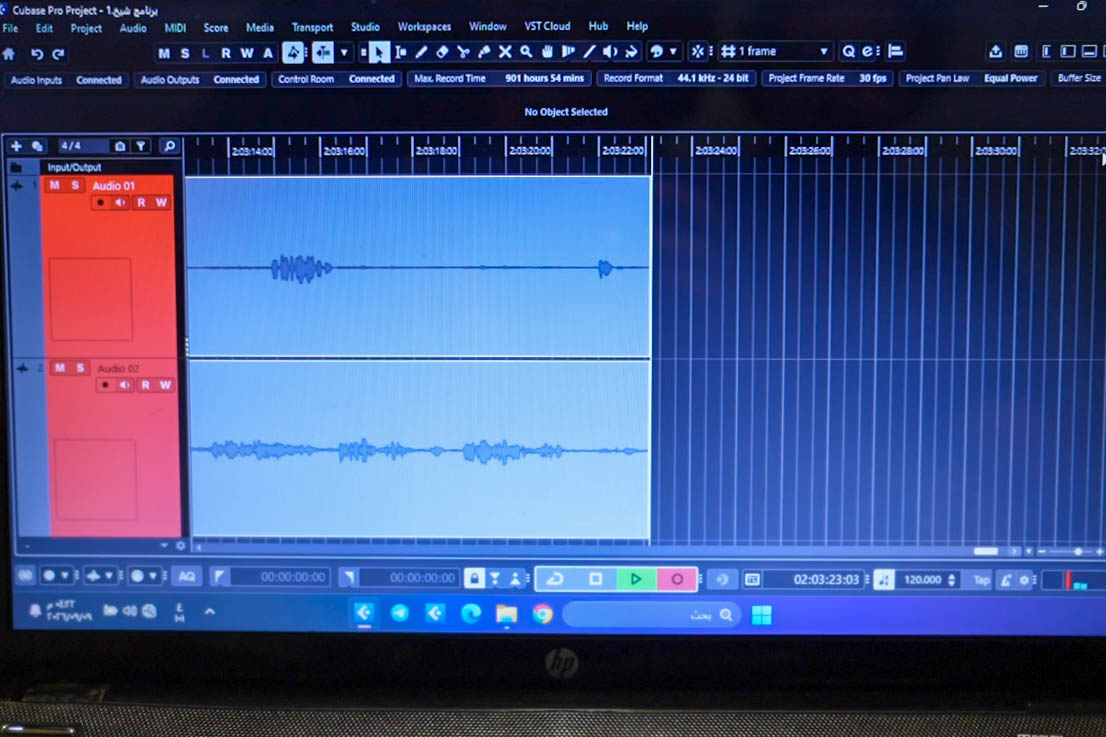Viewport: 1106px width, 737px height.
Task: Open Export Audio Mixdown icon
Action: [x=995, y=51]
